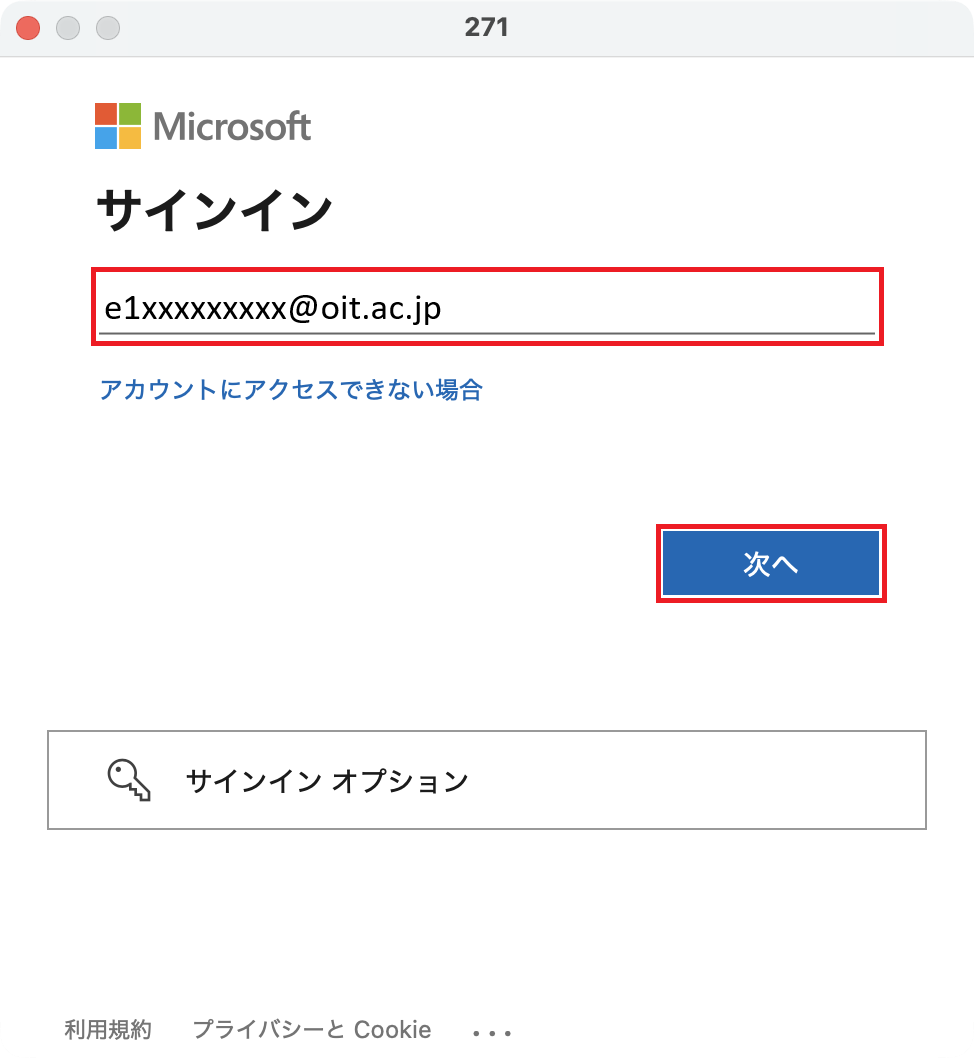Open the 利用規約 terms link

point(108,1029)
